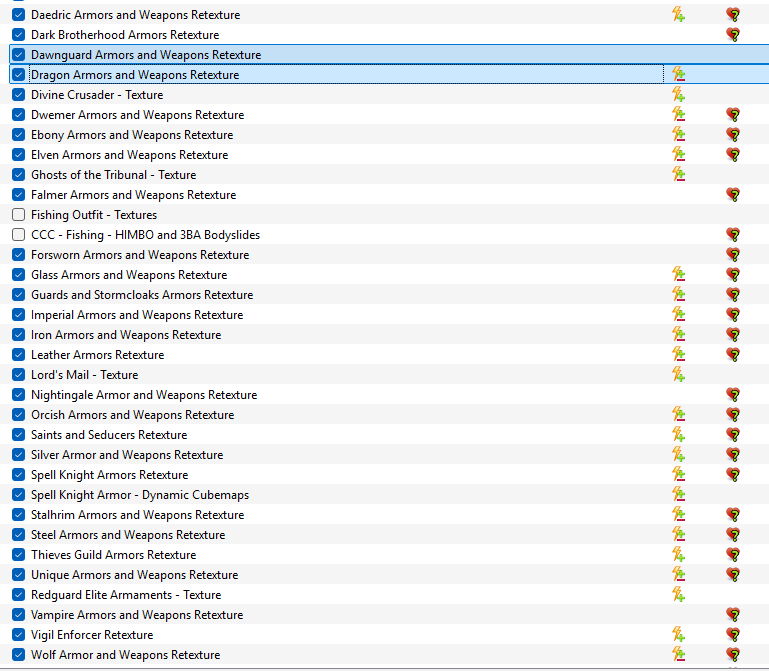This screenshot has height=671, width=769.
Task: Toggle the Wolf Armor and Weapons checkbox
Action: [19, 655]
